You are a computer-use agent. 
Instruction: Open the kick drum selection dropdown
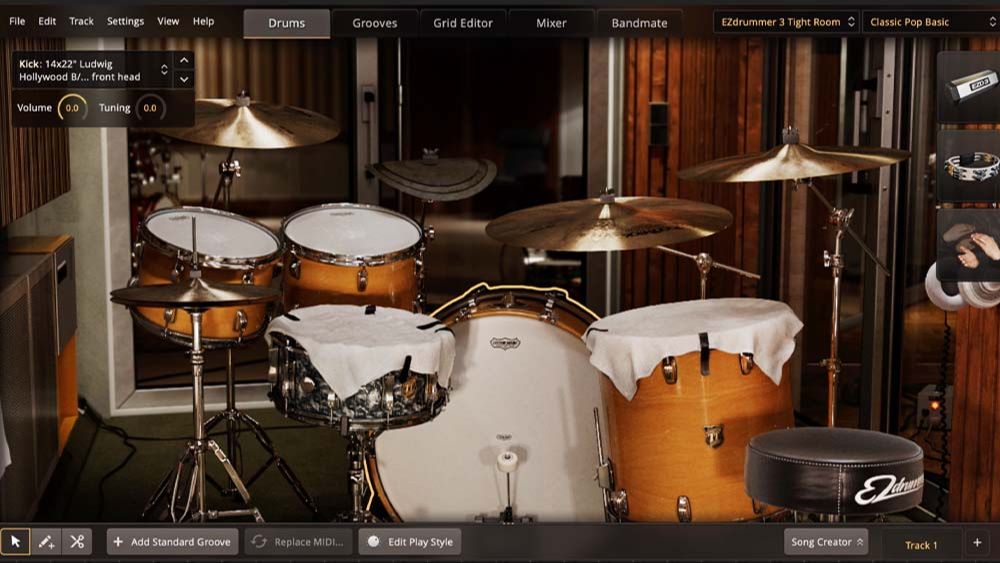(x=93, y=70)
